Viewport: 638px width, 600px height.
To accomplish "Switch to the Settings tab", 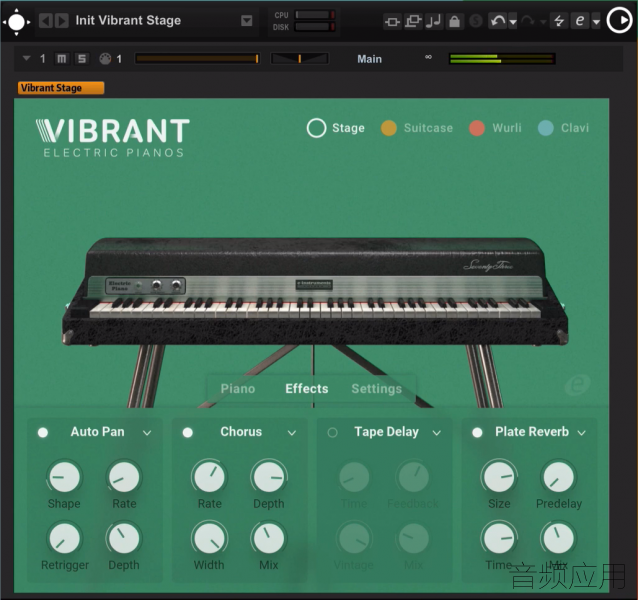I will (376, 388).
